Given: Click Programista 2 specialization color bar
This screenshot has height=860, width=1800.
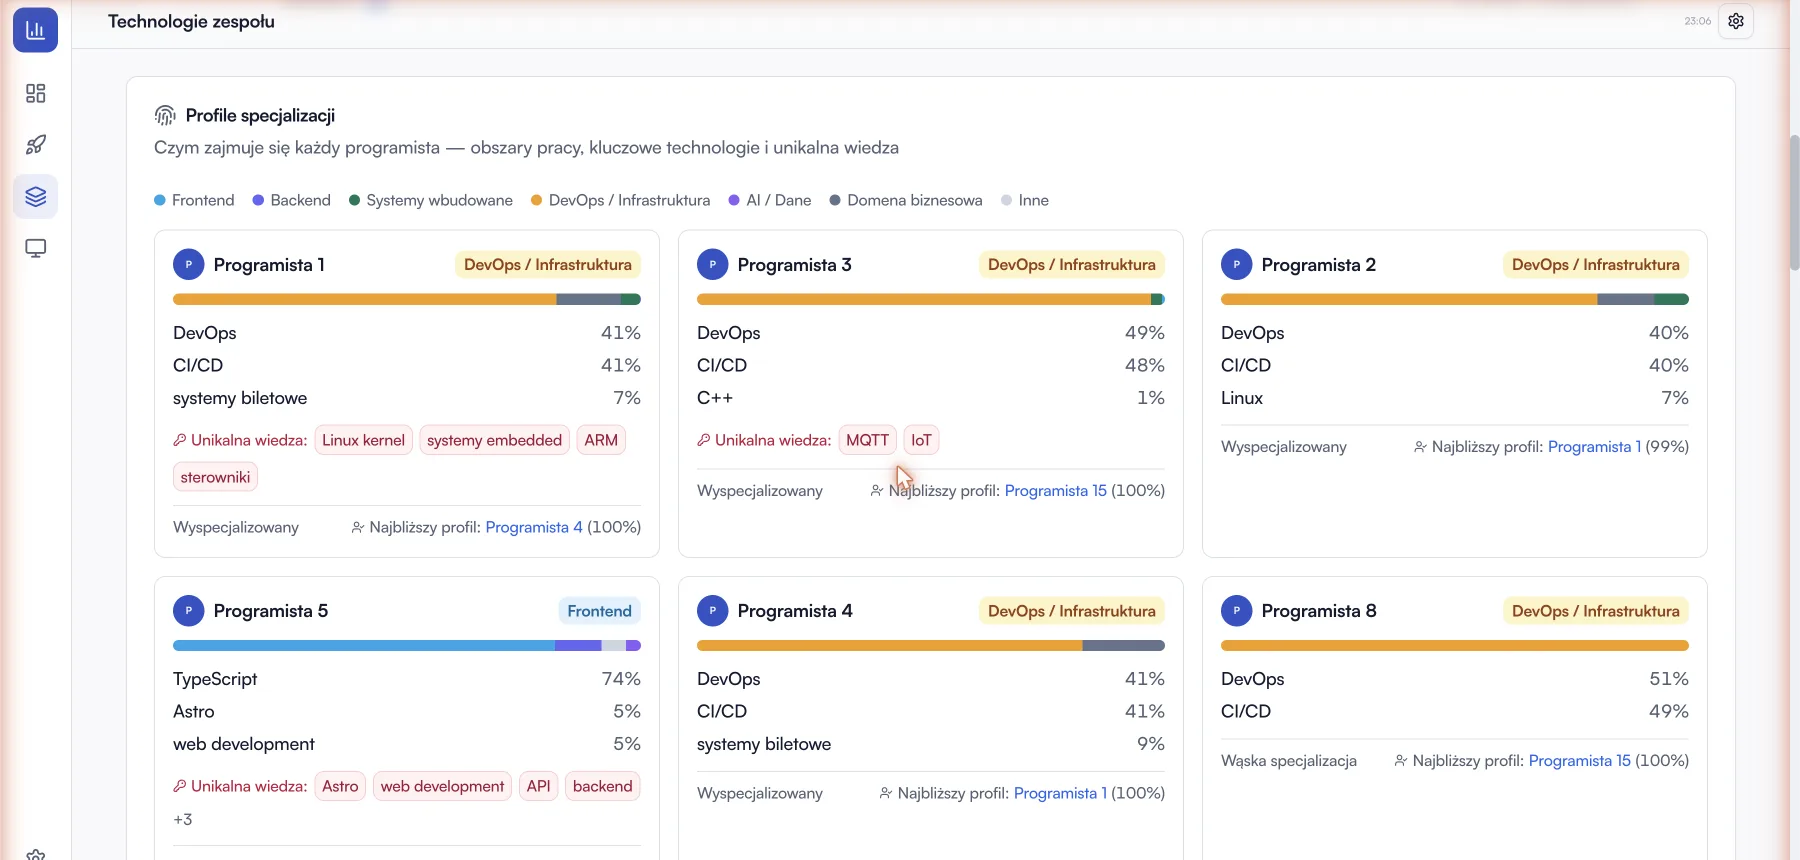Looking at the screenshot, I should (x=1455, y=299).
